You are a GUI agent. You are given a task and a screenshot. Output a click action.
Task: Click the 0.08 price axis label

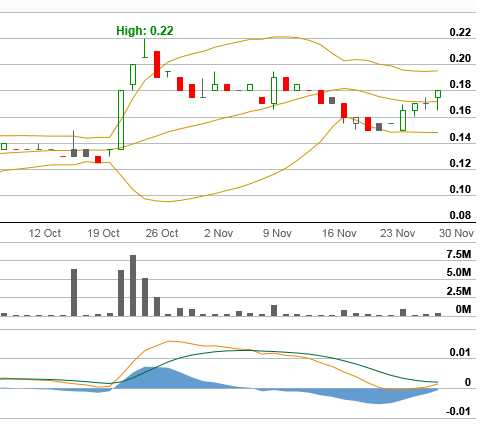(460, 215)
